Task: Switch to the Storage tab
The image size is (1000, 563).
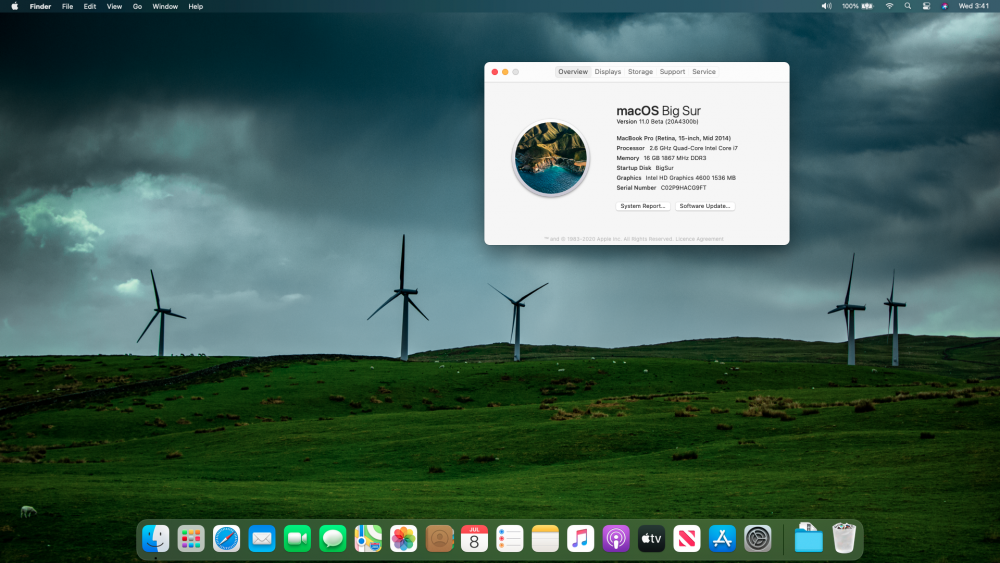Action: click(x=640, y=72)
